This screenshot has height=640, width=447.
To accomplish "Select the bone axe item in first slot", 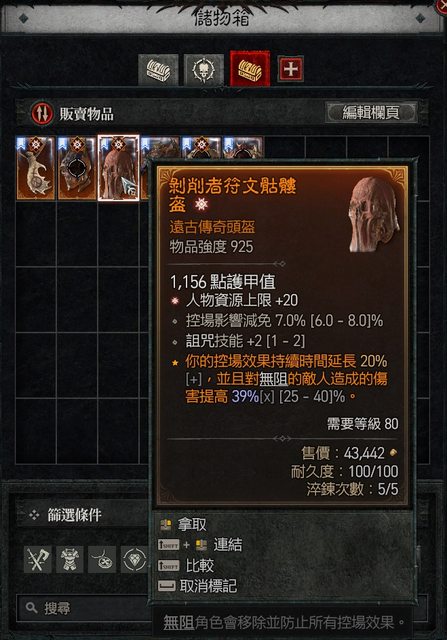I will click(36, 168).
